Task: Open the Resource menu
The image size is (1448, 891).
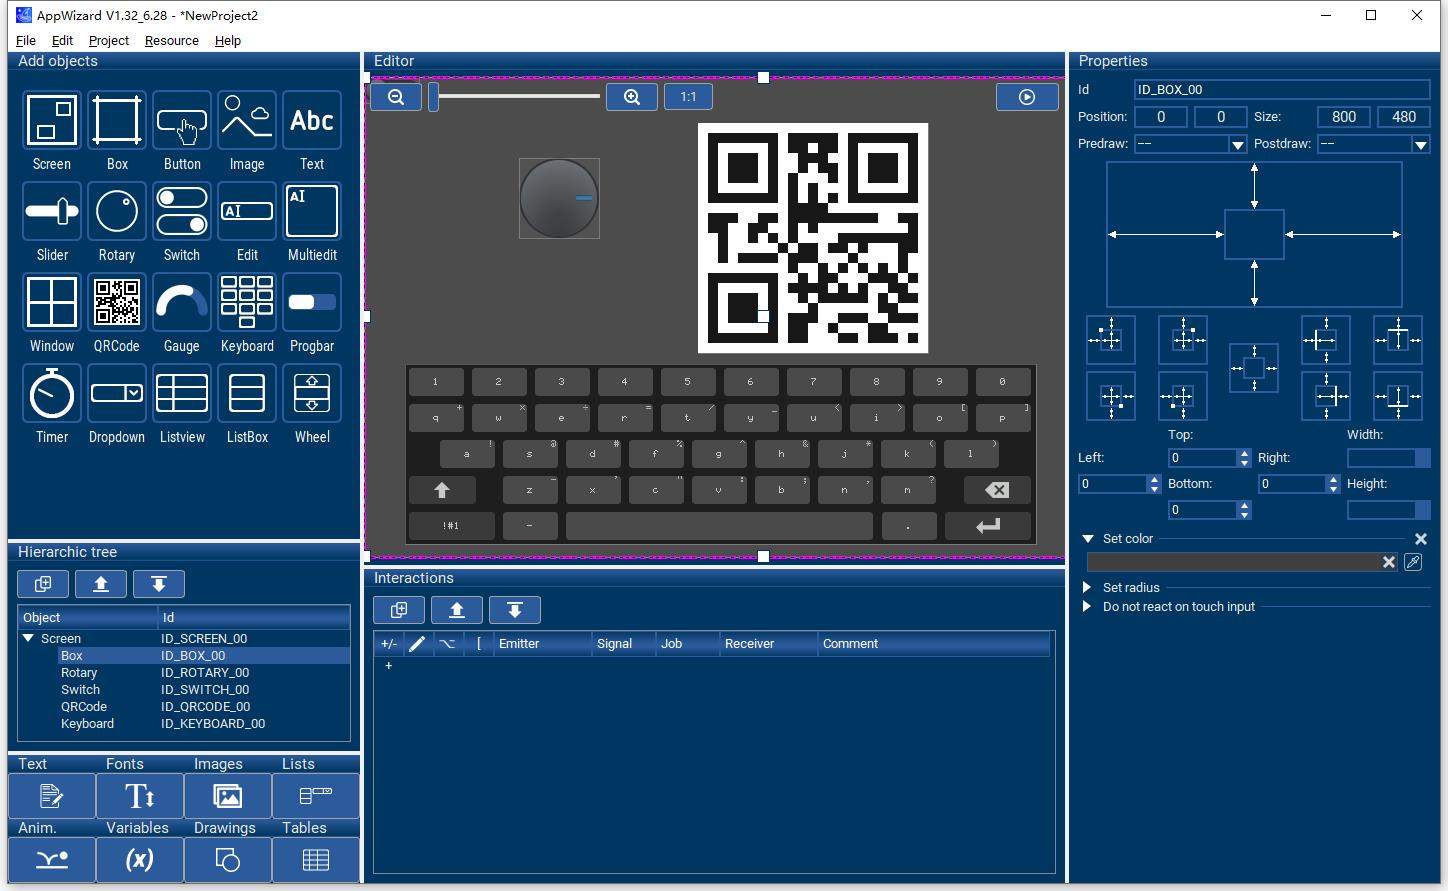Action: (171, 41)
